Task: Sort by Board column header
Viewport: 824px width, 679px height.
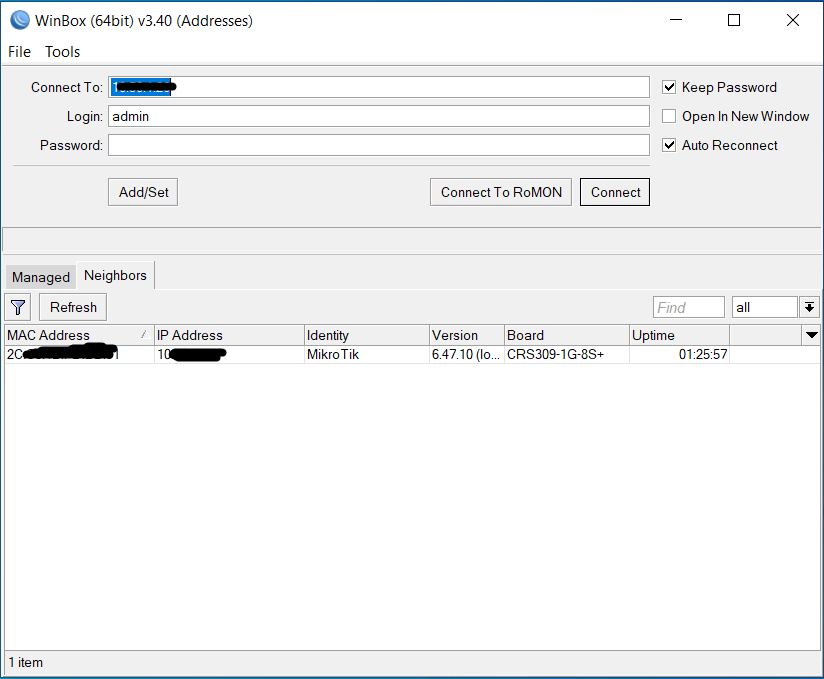Action: click(x=566, y=335)
